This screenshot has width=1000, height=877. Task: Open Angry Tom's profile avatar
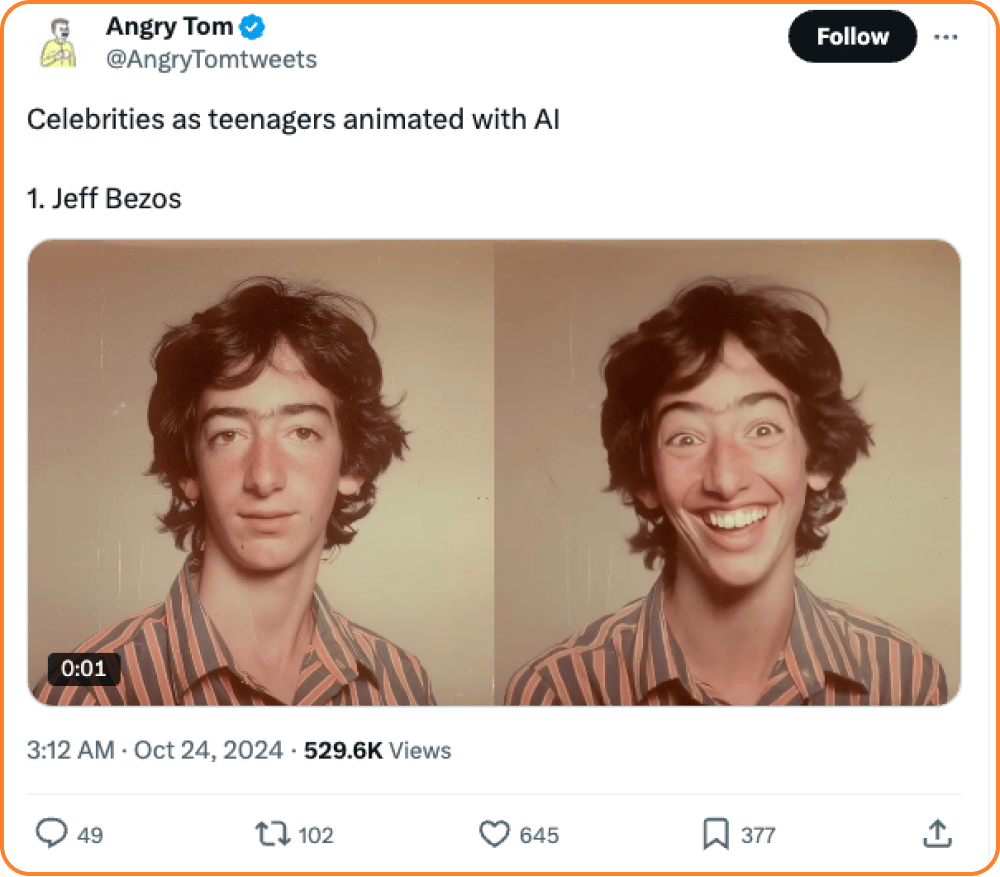[x=58, y=43]
